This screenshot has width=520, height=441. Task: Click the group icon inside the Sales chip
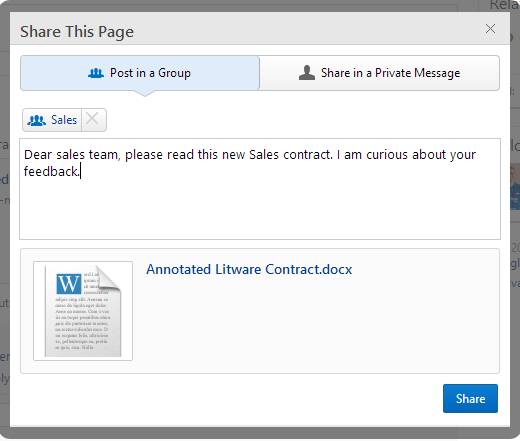click(37, 120)
